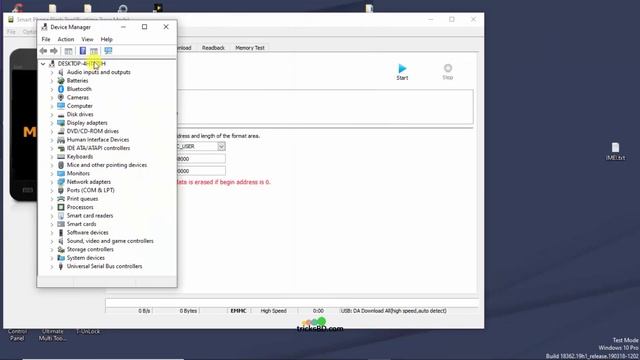Click the Flash Tool progress bar
The height and width of the screenshot is (360, 640).
click(291, 302)
